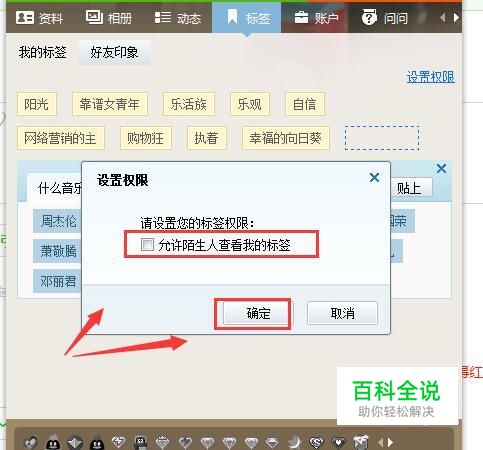The width and height of the screenshot is (483, 450).
Task: Click the 贴上 button
Action: (x=411, y=188)
